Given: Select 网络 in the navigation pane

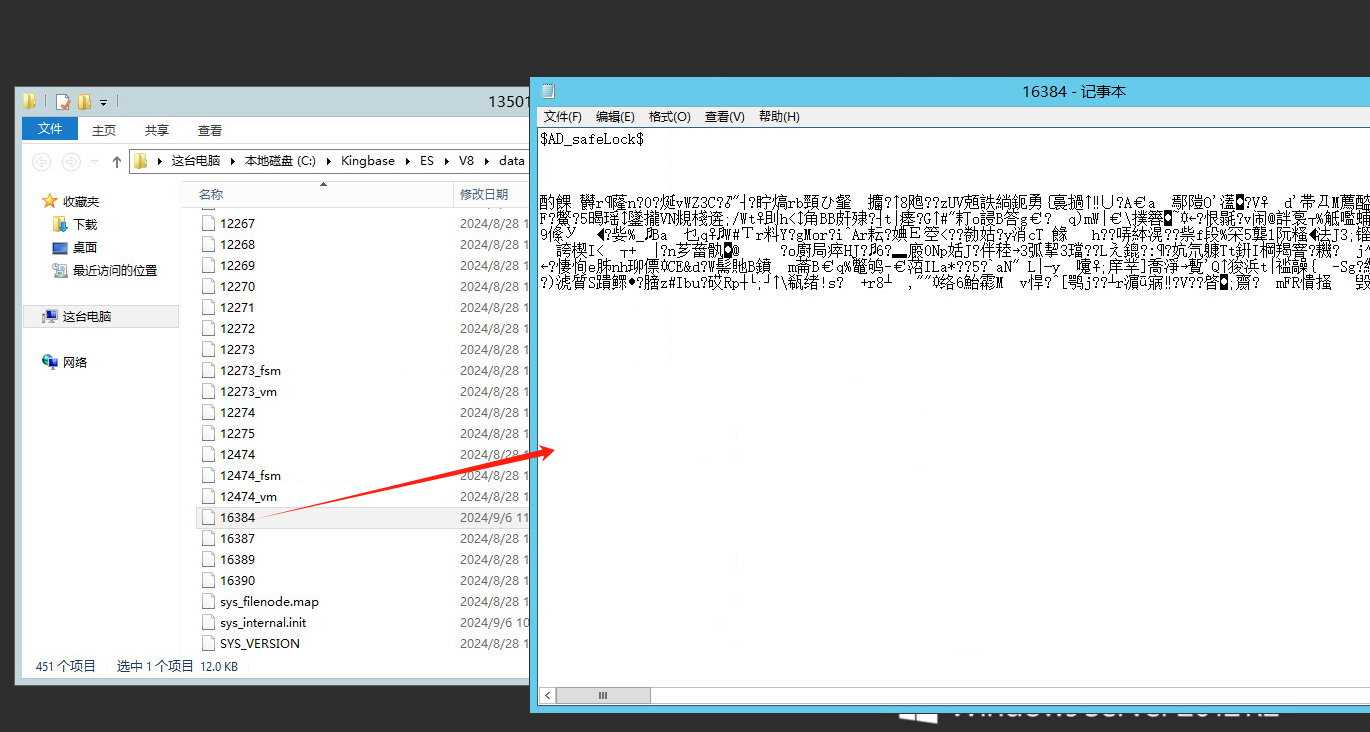Looking at the screenshot, I should point(75,362).
